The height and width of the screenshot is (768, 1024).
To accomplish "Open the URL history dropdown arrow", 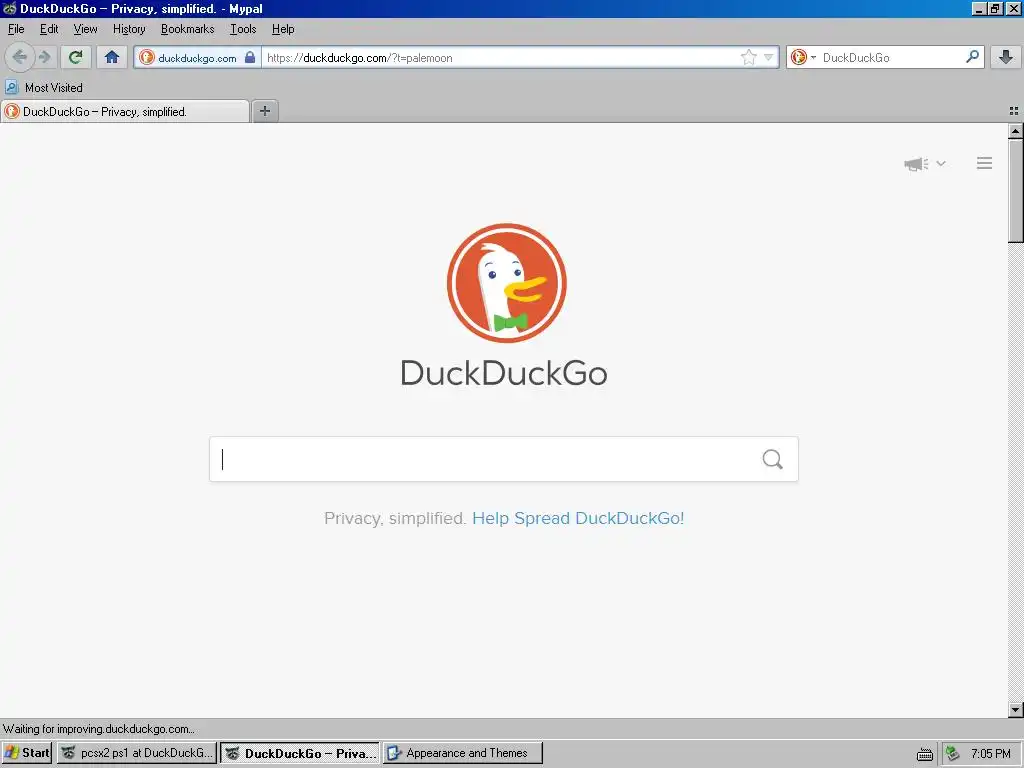I will [769, 57].
